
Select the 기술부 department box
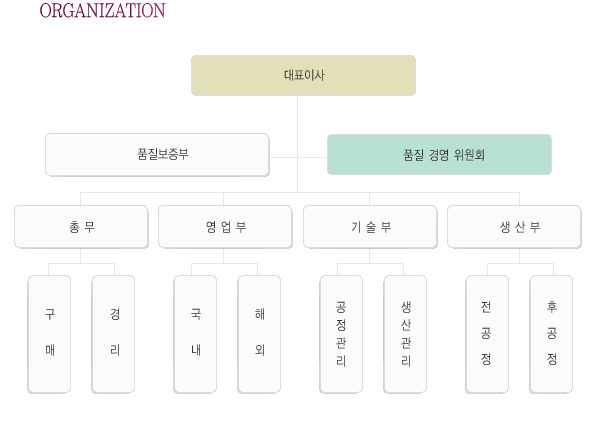coord(370,227)
